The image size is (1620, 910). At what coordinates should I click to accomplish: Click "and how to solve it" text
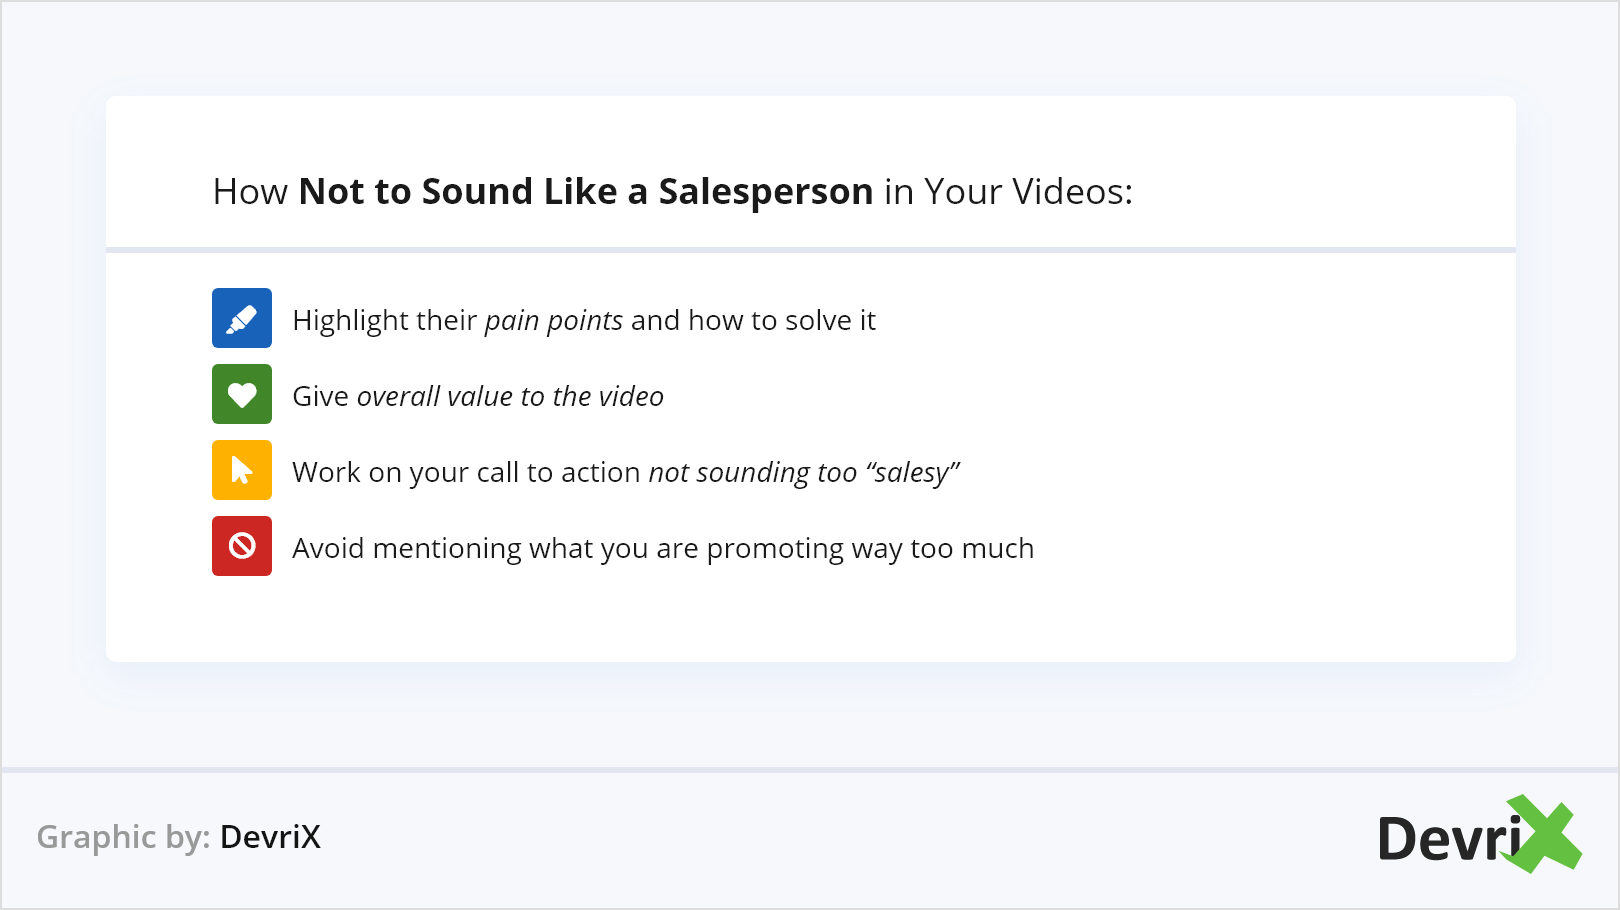pyautogui.click(x=753, y=320)
